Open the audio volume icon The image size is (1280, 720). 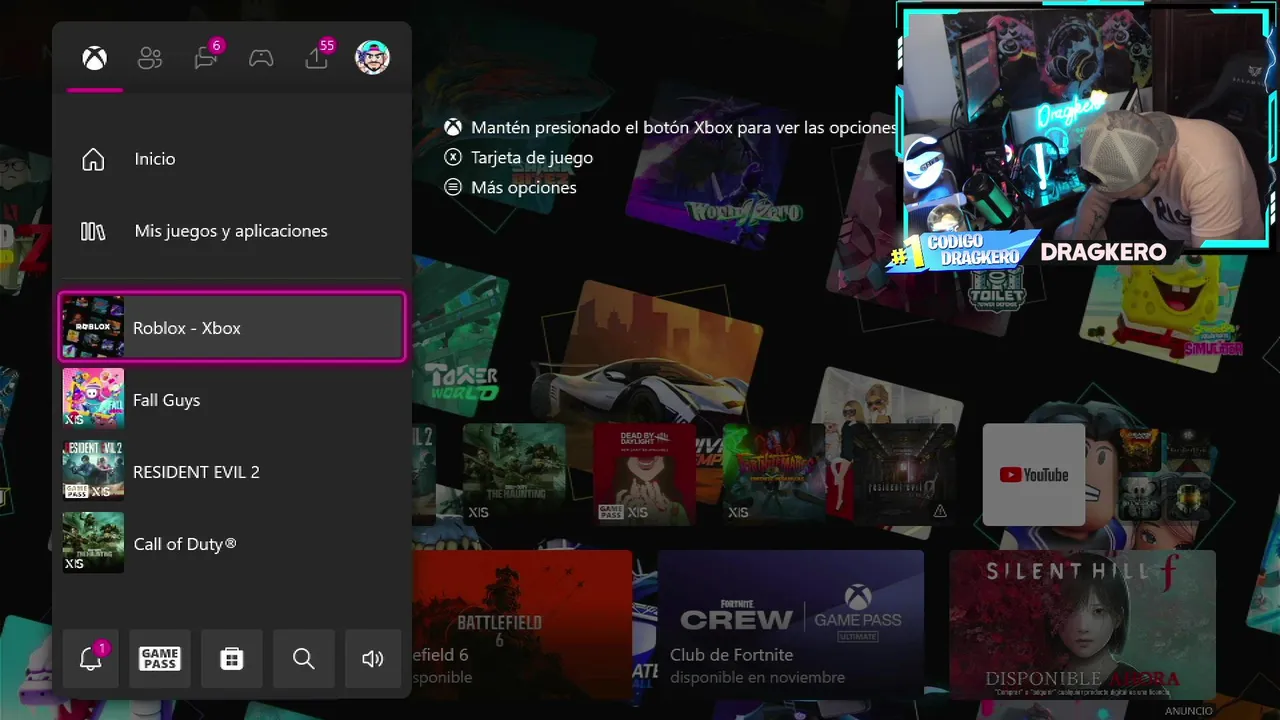pyautogui.click(x=373, y=658)
